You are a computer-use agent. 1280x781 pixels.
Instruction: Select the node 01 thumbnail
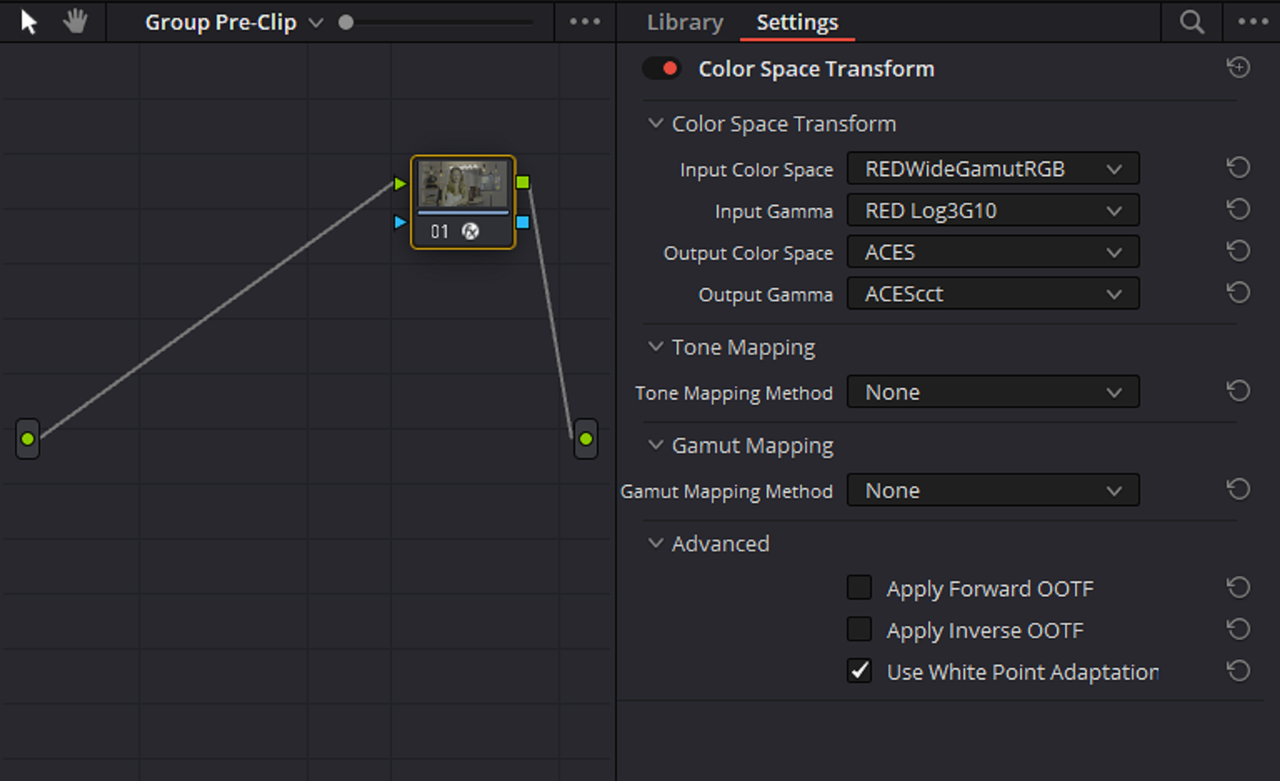point(463,184)
